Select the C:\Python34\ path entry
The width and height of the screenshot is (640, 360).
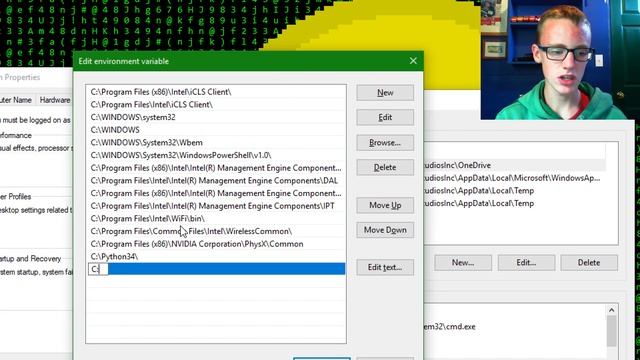(216, 256)
